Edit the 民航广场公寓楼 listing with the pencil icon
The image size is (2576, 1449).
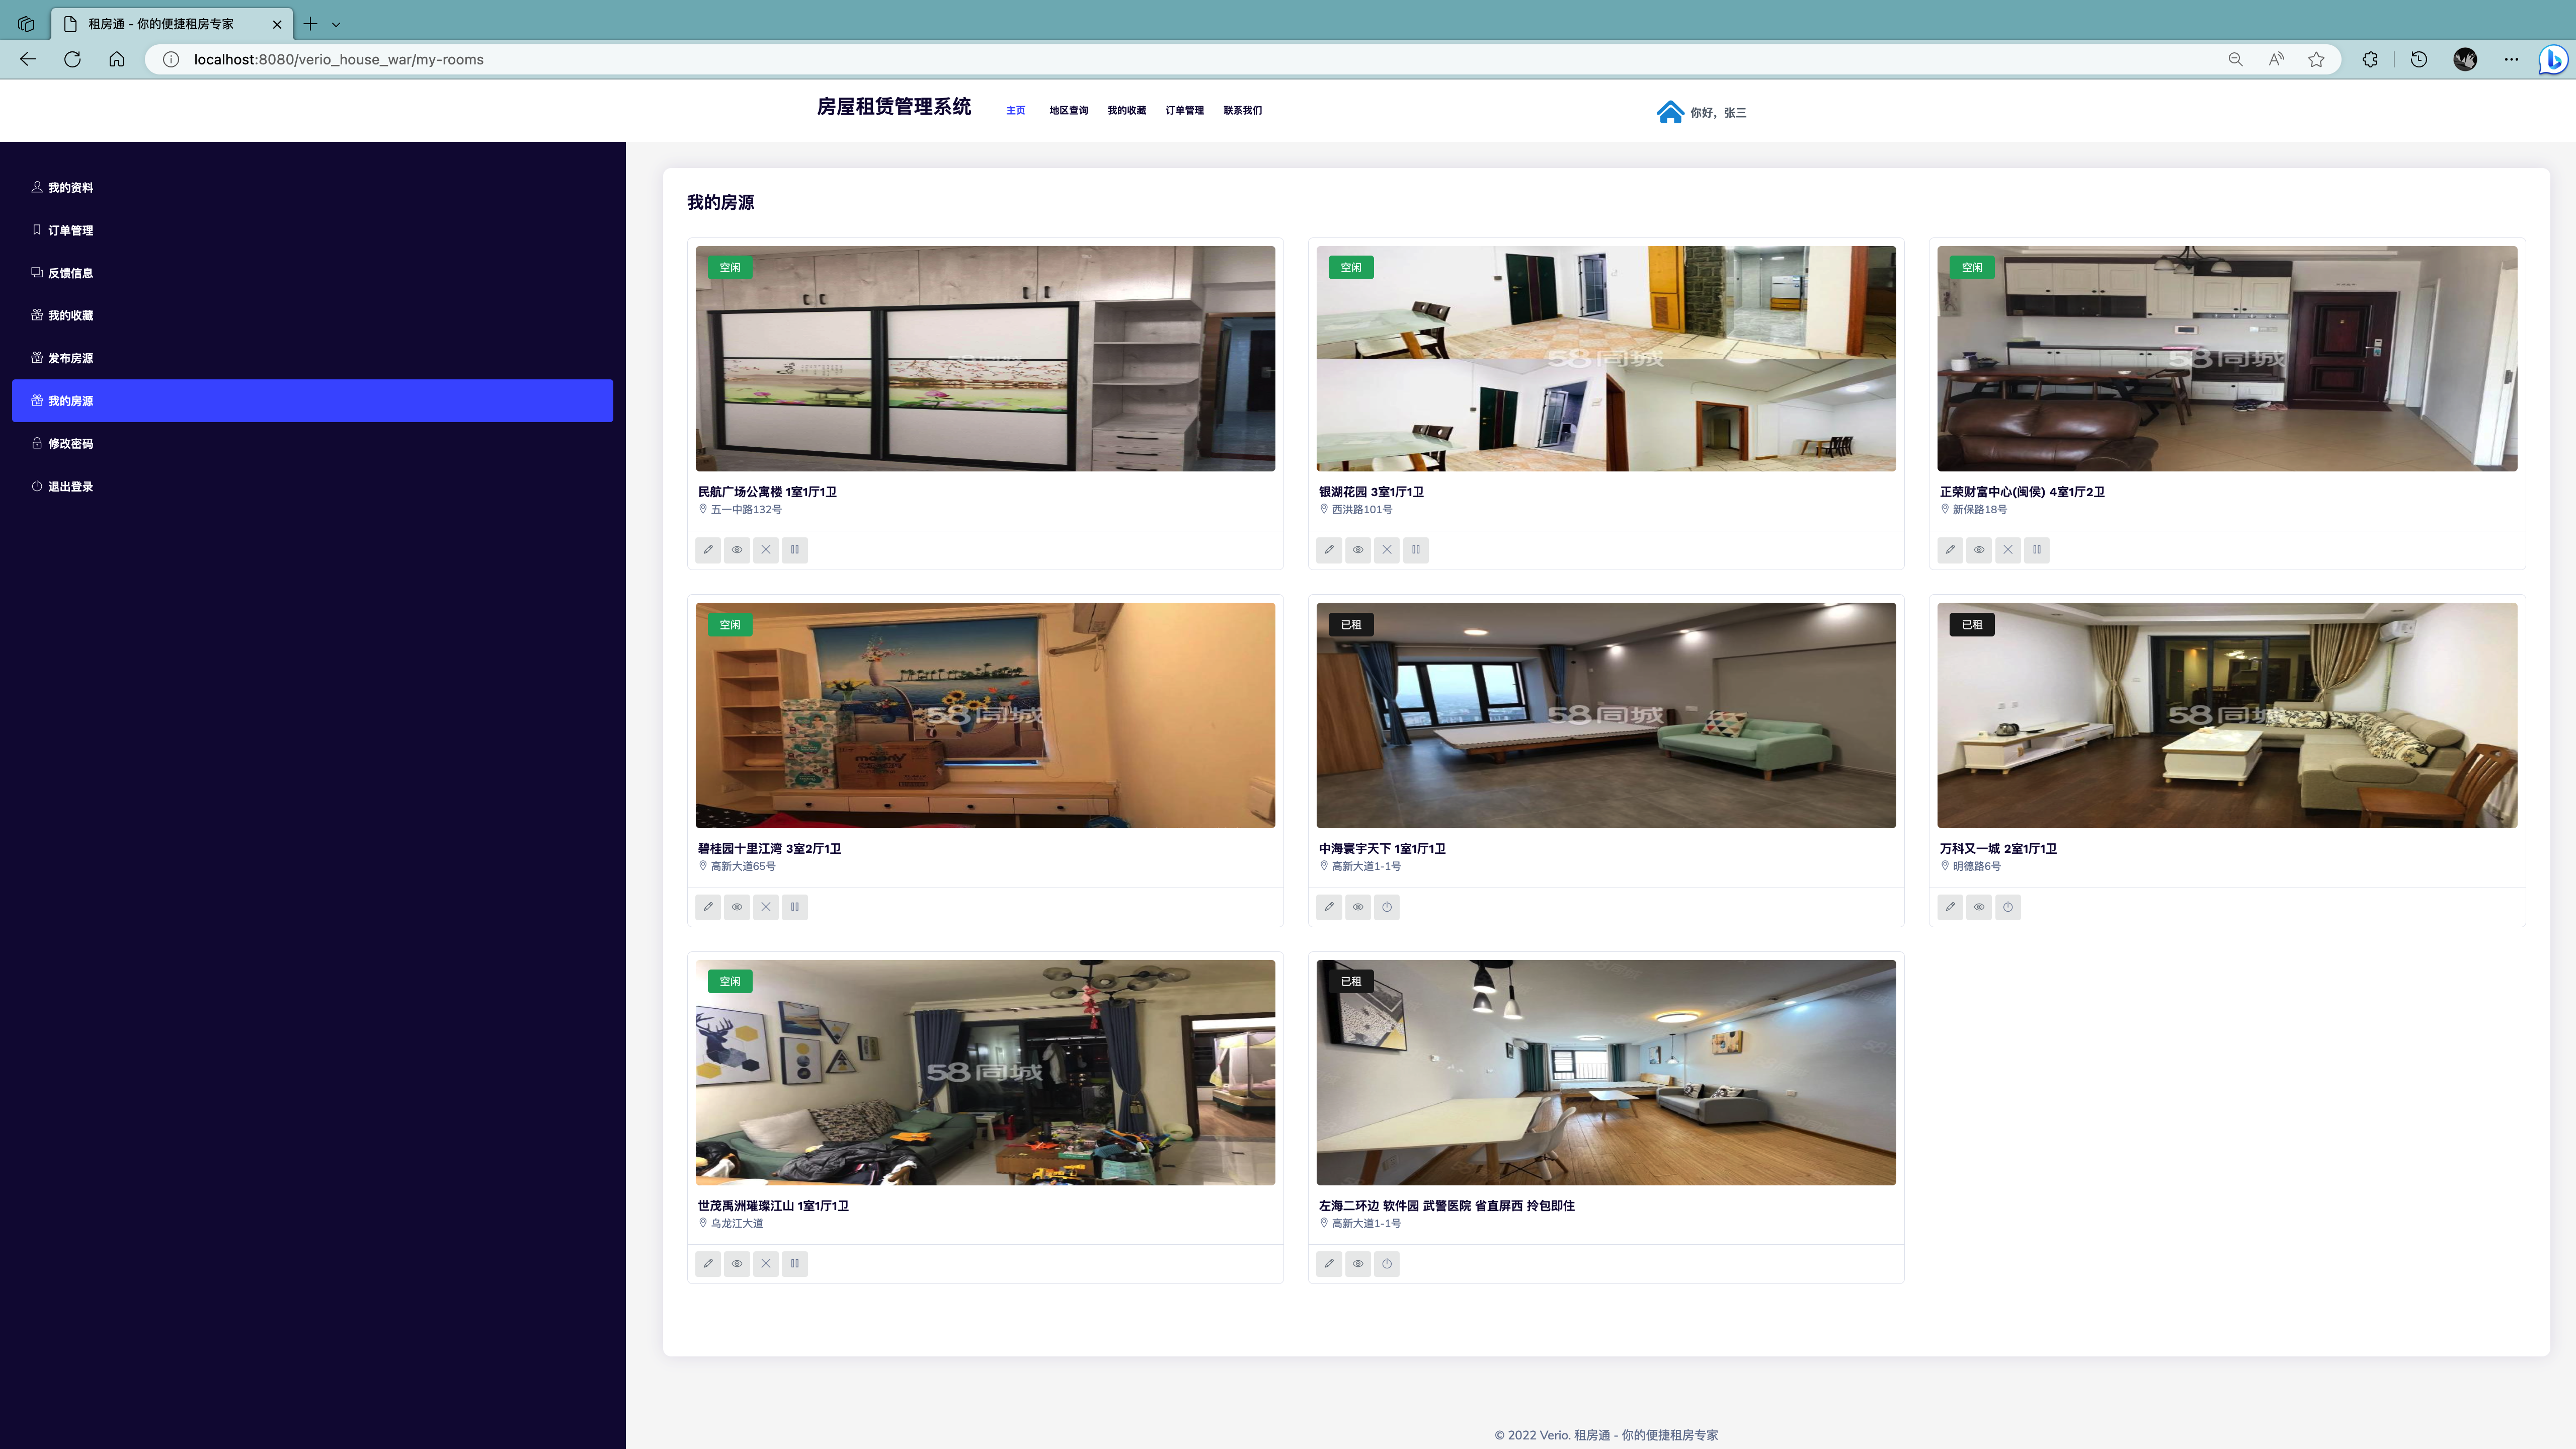[708, 549]
